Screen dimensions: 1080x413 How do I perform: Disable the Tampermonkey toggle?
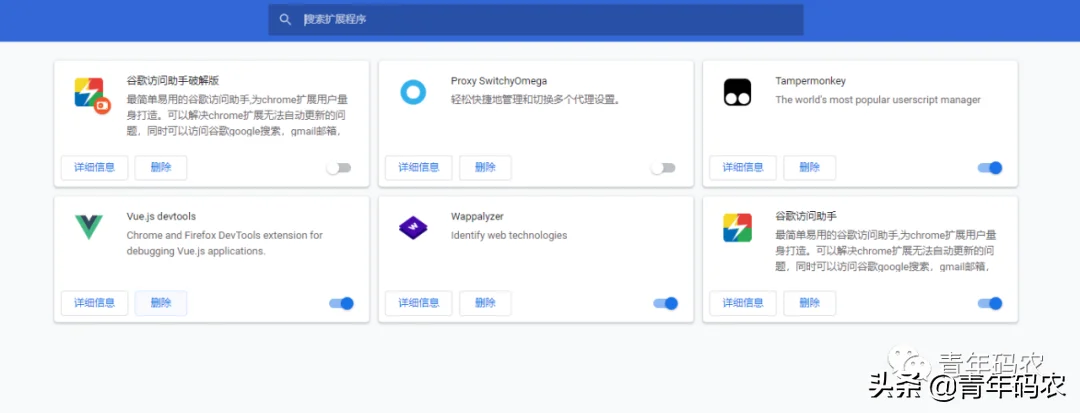(990, 168)
